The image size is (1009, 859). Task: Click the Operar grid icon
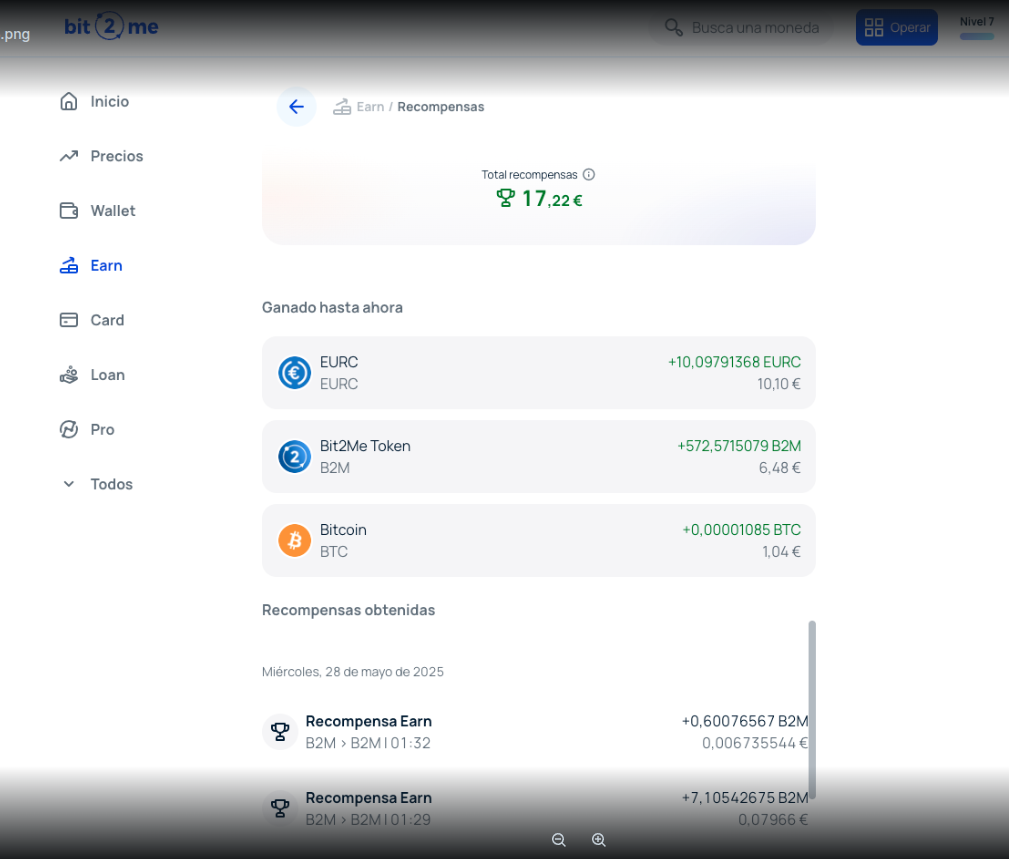[874, 28]
